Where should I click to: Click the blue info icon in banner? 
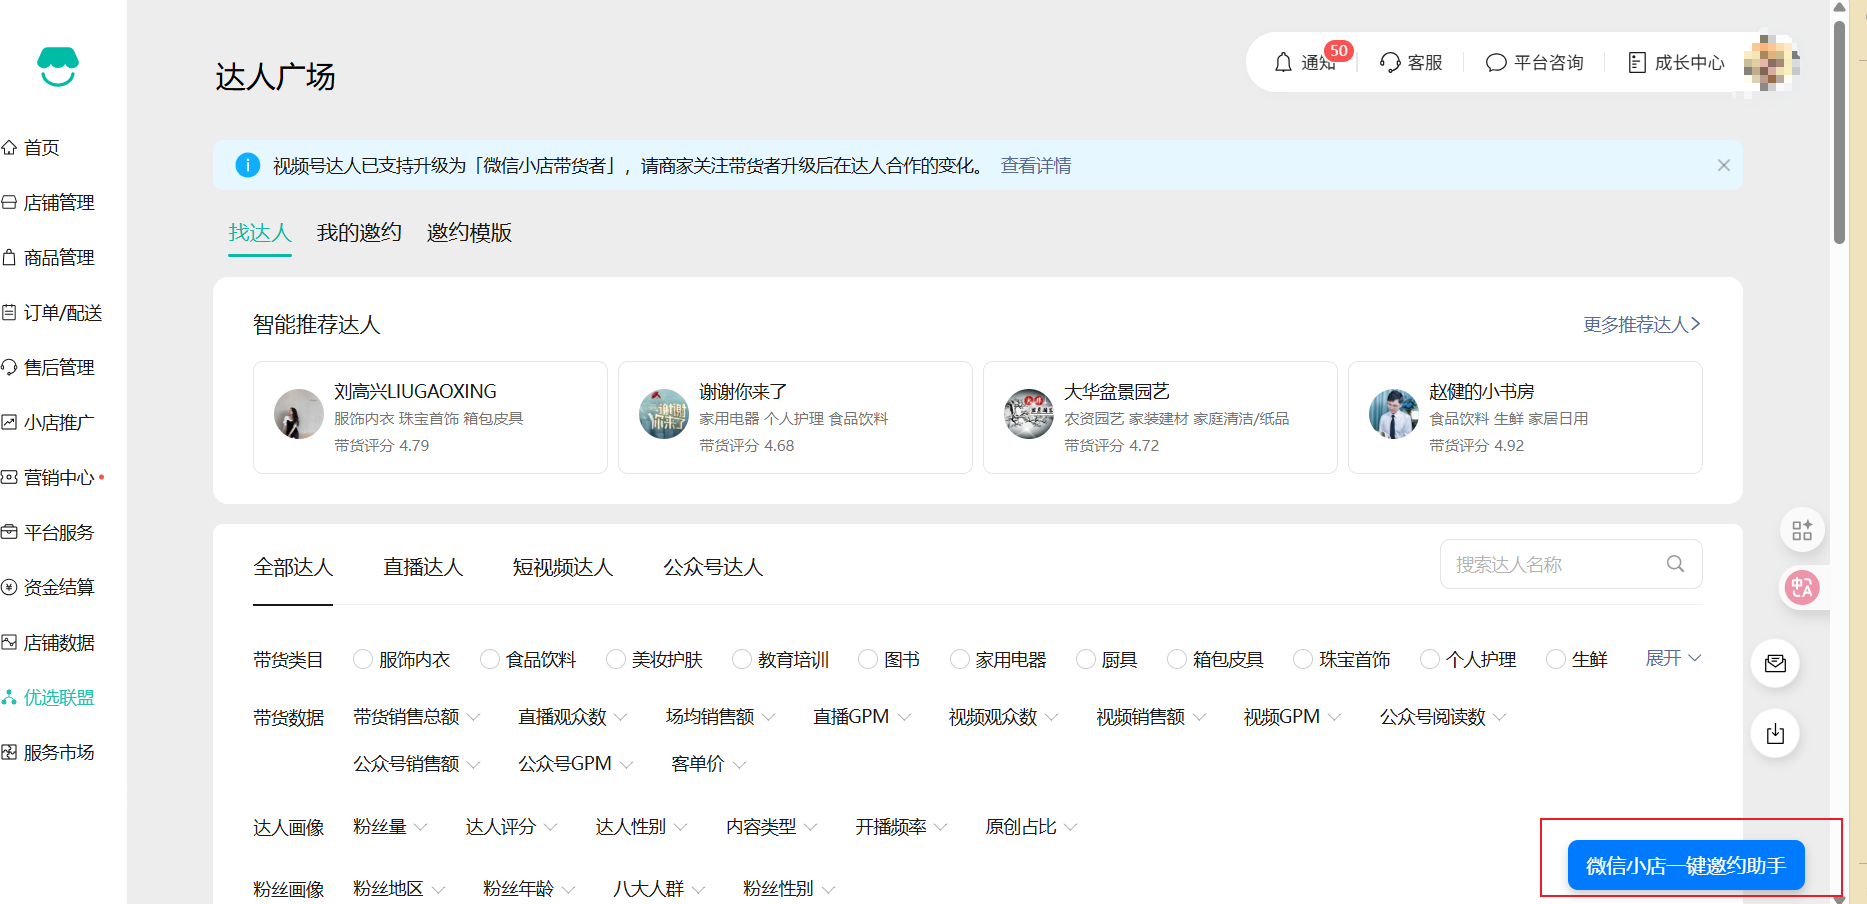click(247, 165)
